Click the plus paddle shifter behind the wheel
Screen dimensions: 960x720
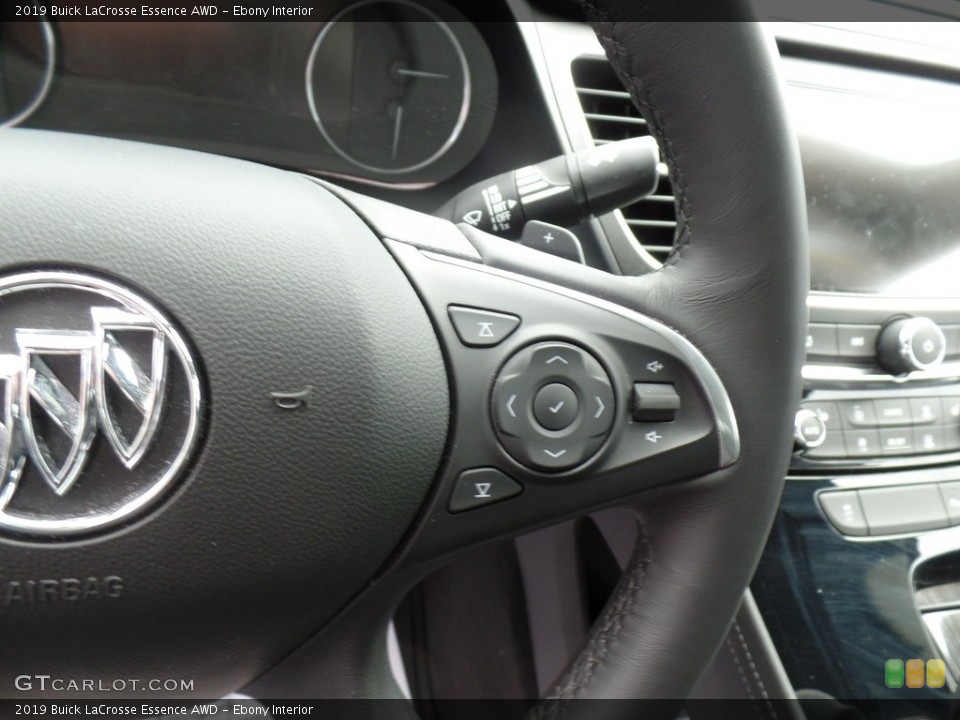click(x=552, y=239)
